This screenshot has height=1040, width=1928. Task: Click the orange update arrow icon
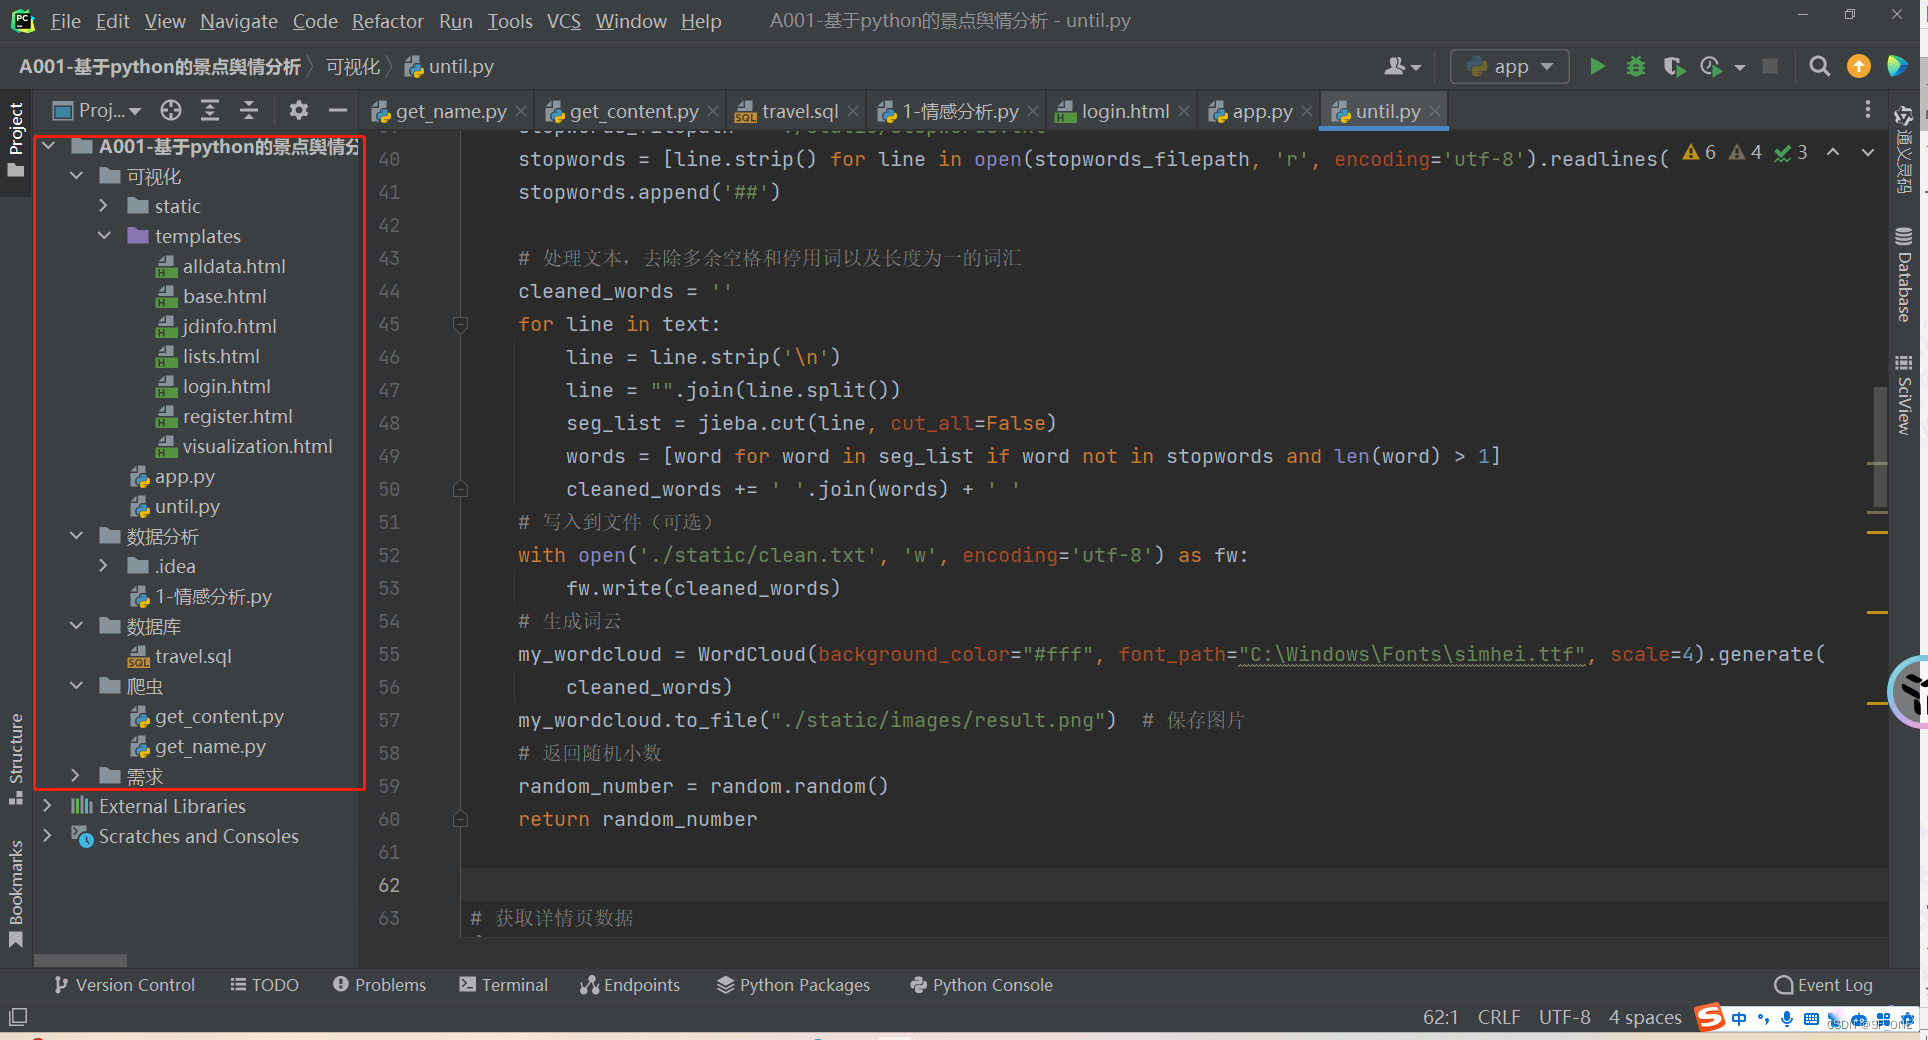tap(1858, 67)
